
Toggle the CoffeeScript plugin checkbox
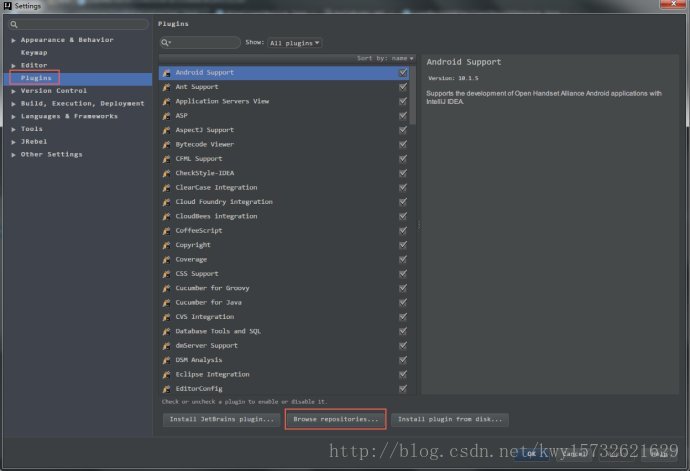click(x=403, y=231)
